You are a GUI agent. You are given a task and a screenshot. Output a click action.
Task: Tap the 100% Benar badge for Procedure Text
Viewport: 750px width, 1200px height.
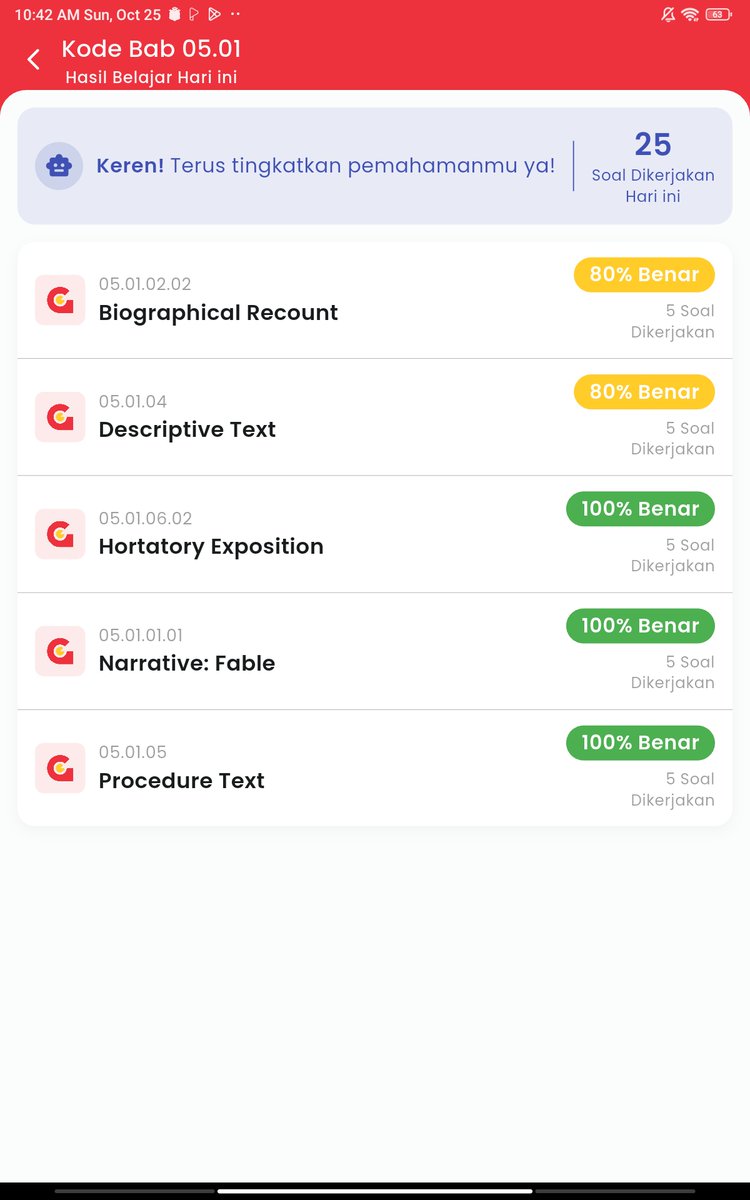coord(640,743)
